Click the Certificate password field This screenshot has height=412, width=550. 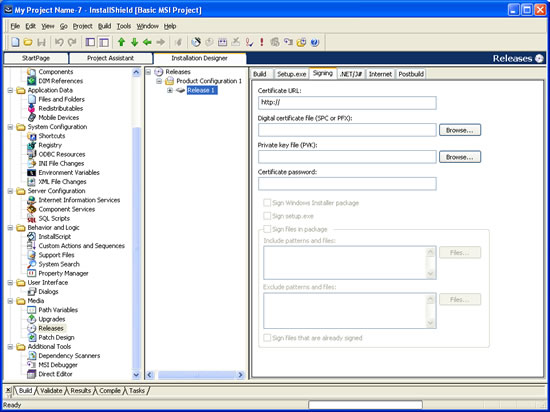coord(347,184)
